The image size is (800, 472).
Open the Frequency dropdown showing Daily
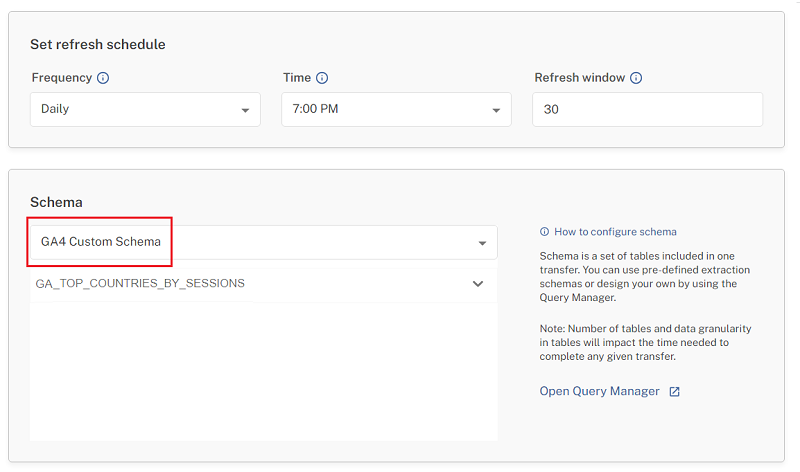(x=145, y=109)
